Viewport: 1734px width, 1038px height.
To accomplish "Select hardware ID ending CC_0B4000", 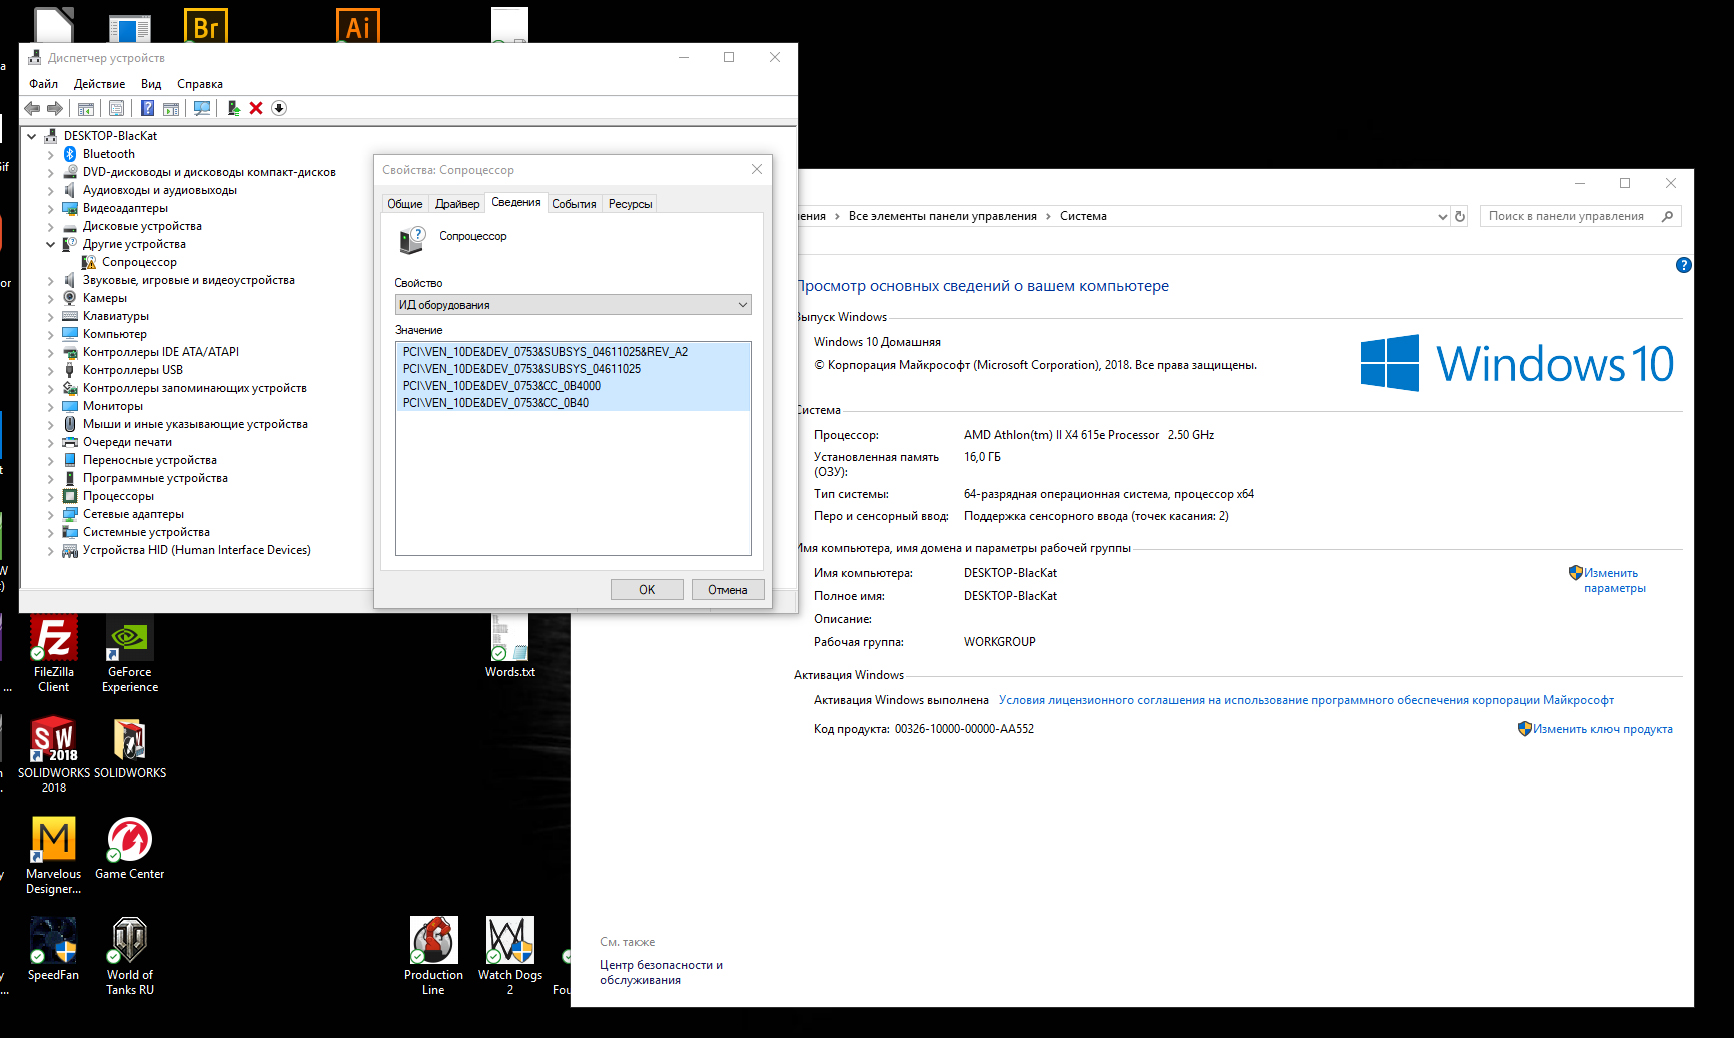I will coord(573,386).
